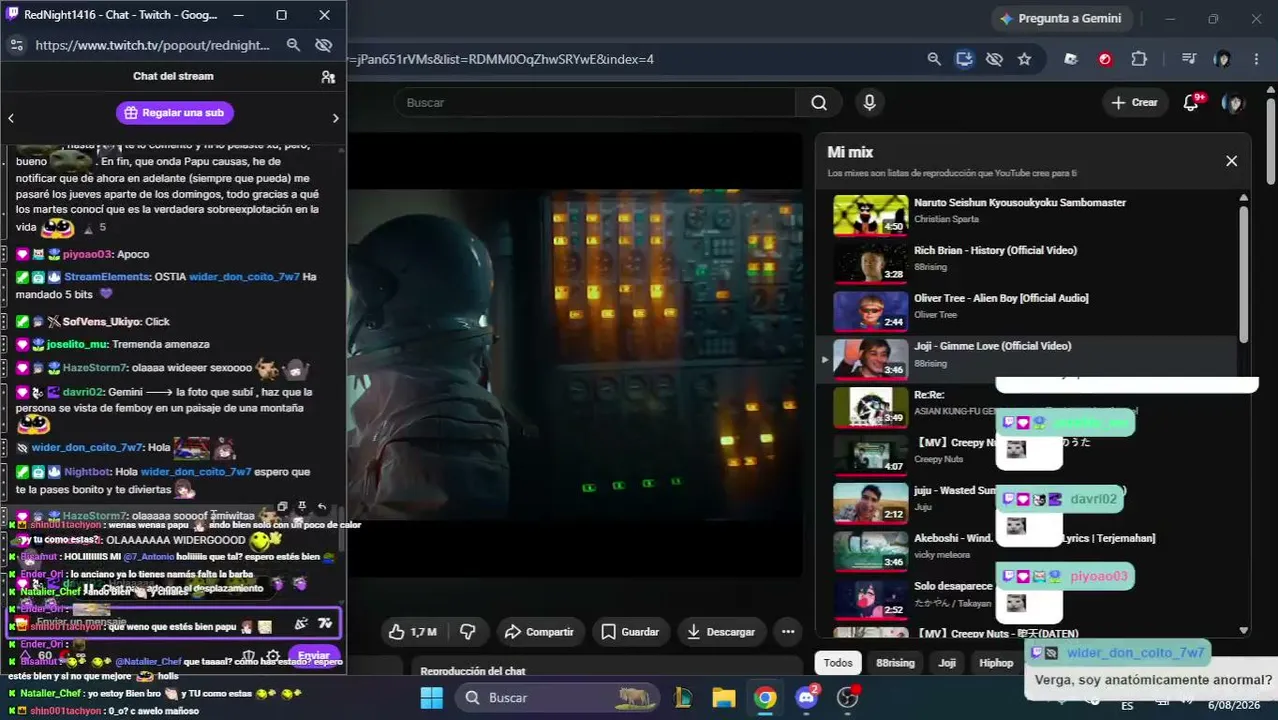
Task: Click the red circular extension icon
Action: 1105,59
